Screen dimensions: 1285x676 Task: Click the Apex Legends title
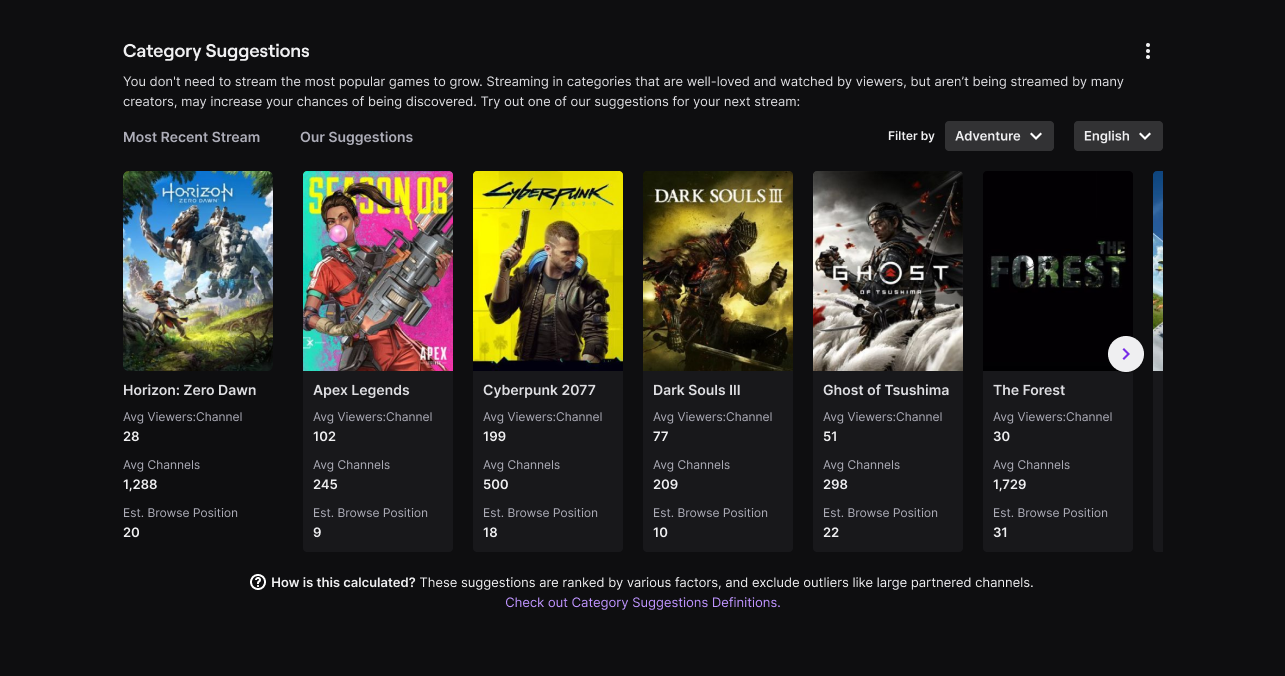pos(361,390)
